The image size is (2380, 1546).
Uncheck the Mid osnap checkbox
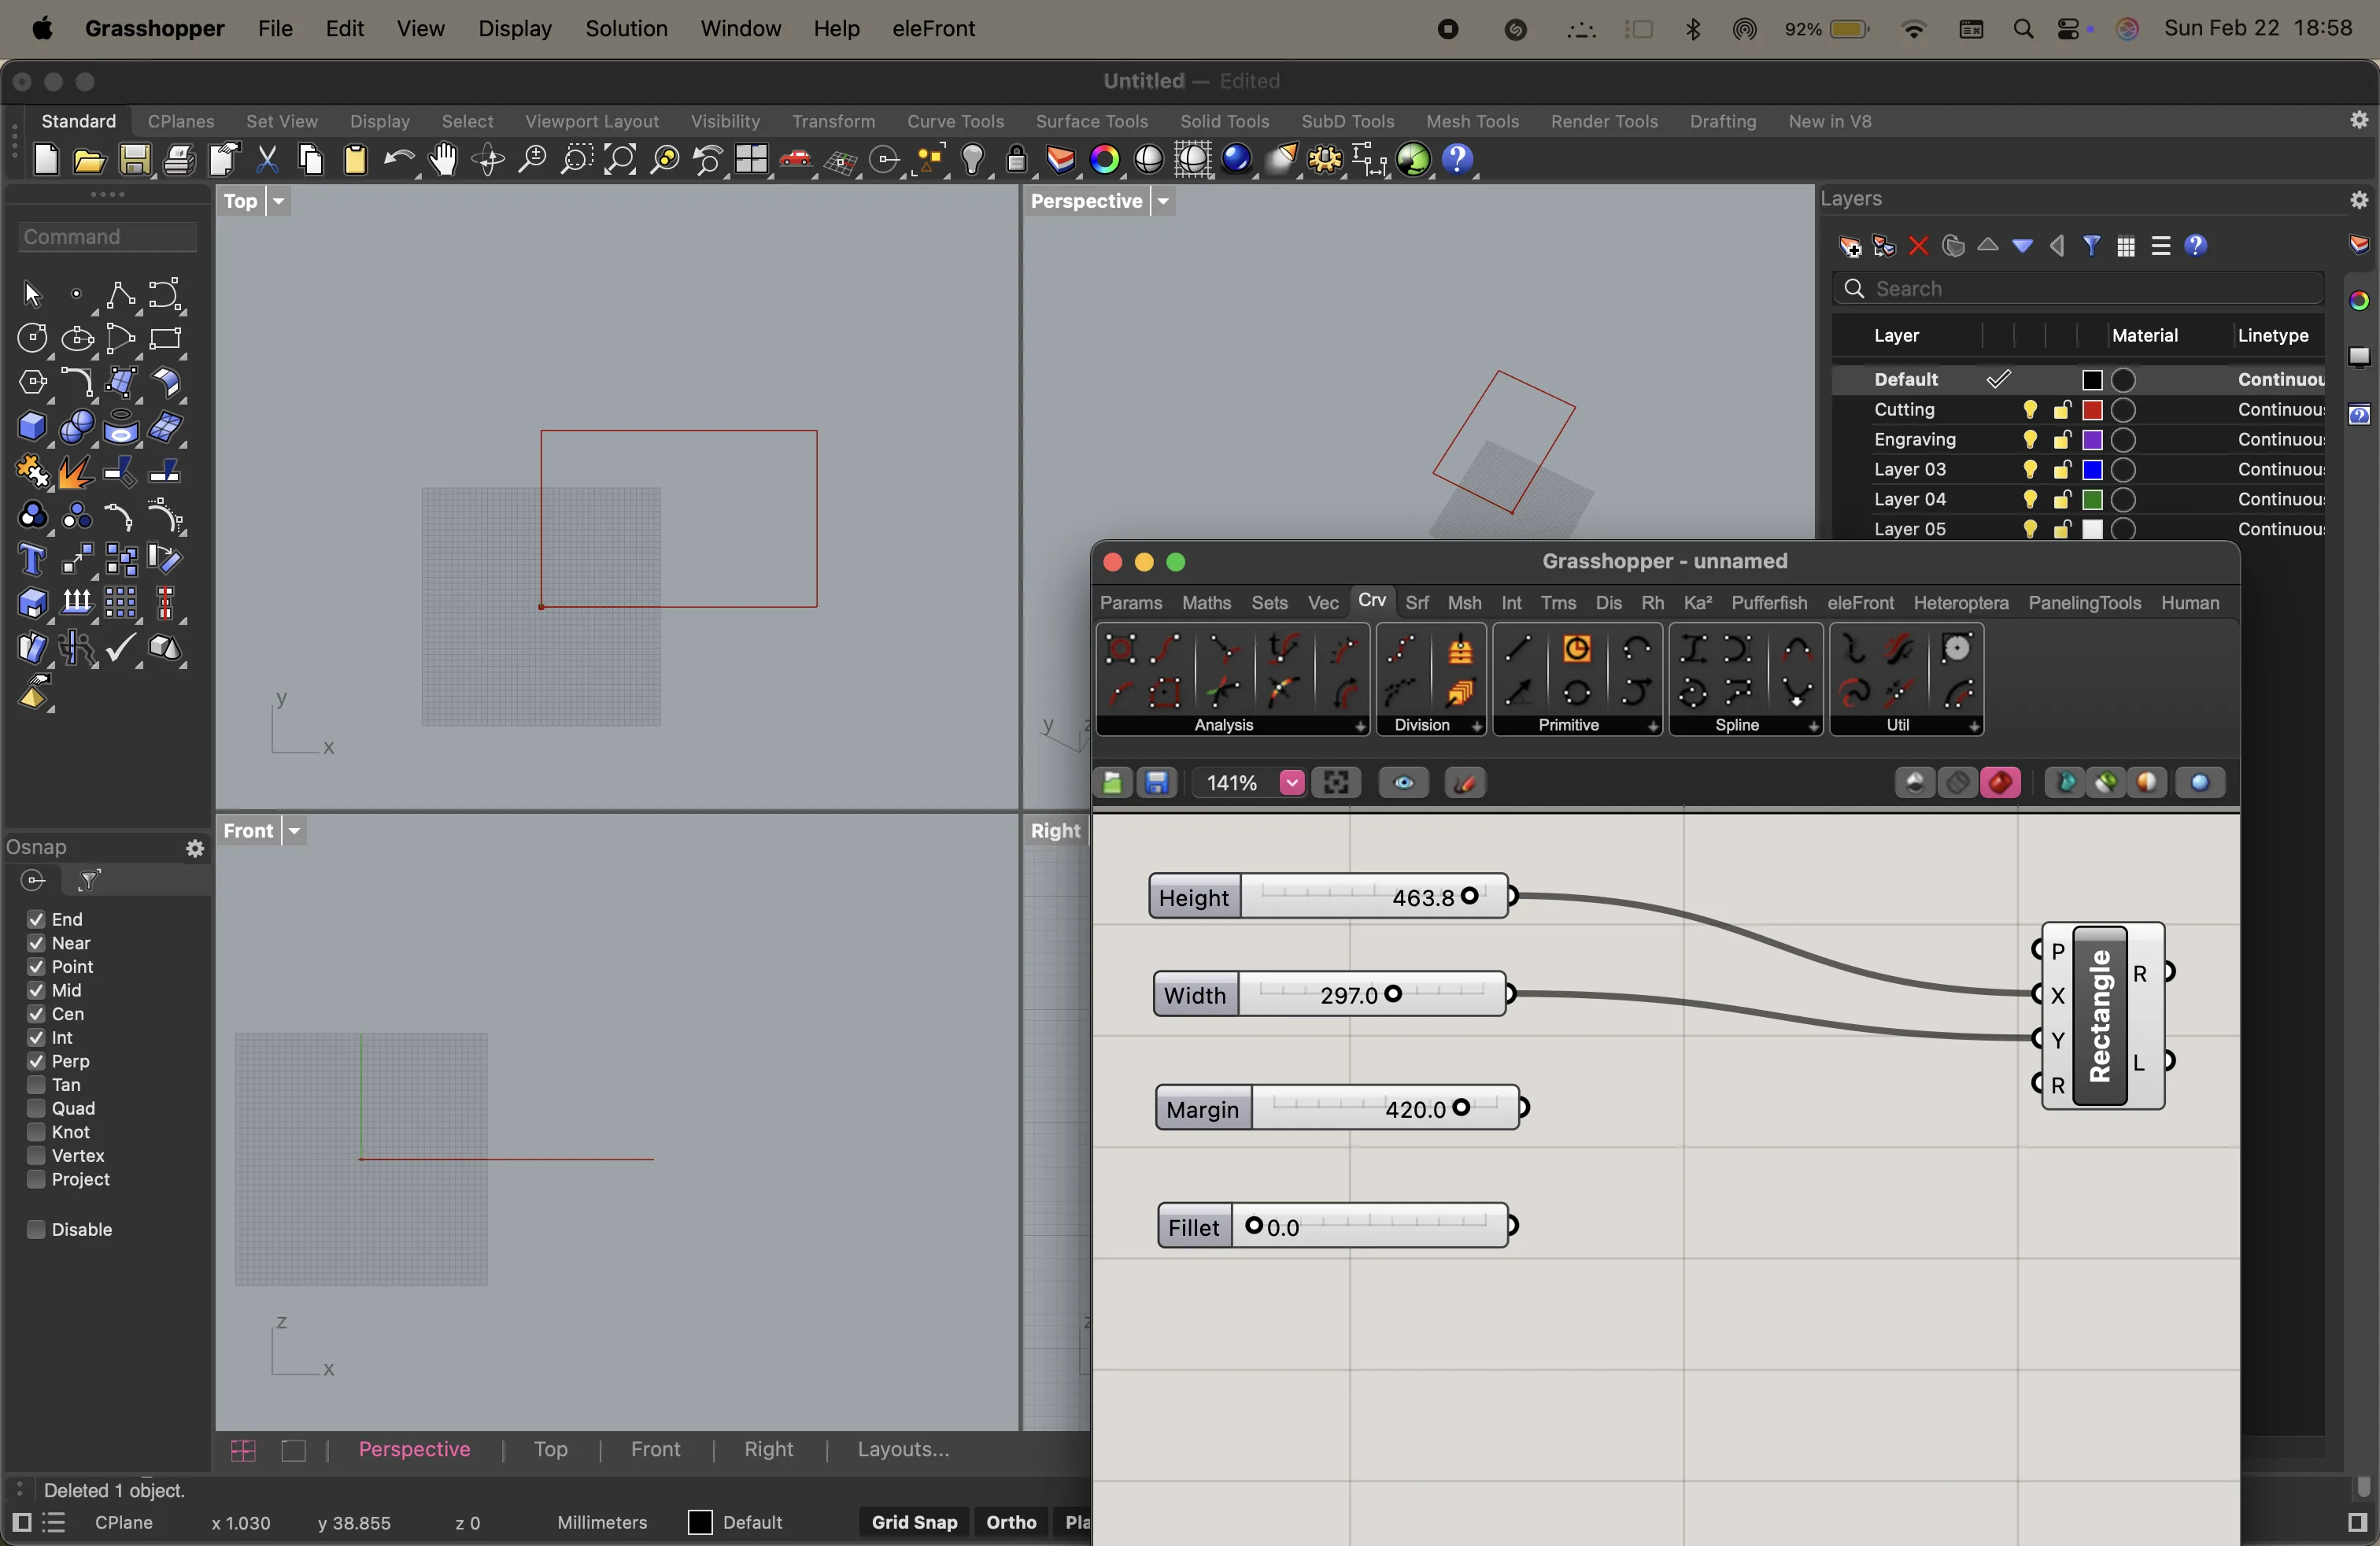tap(36, 990)
